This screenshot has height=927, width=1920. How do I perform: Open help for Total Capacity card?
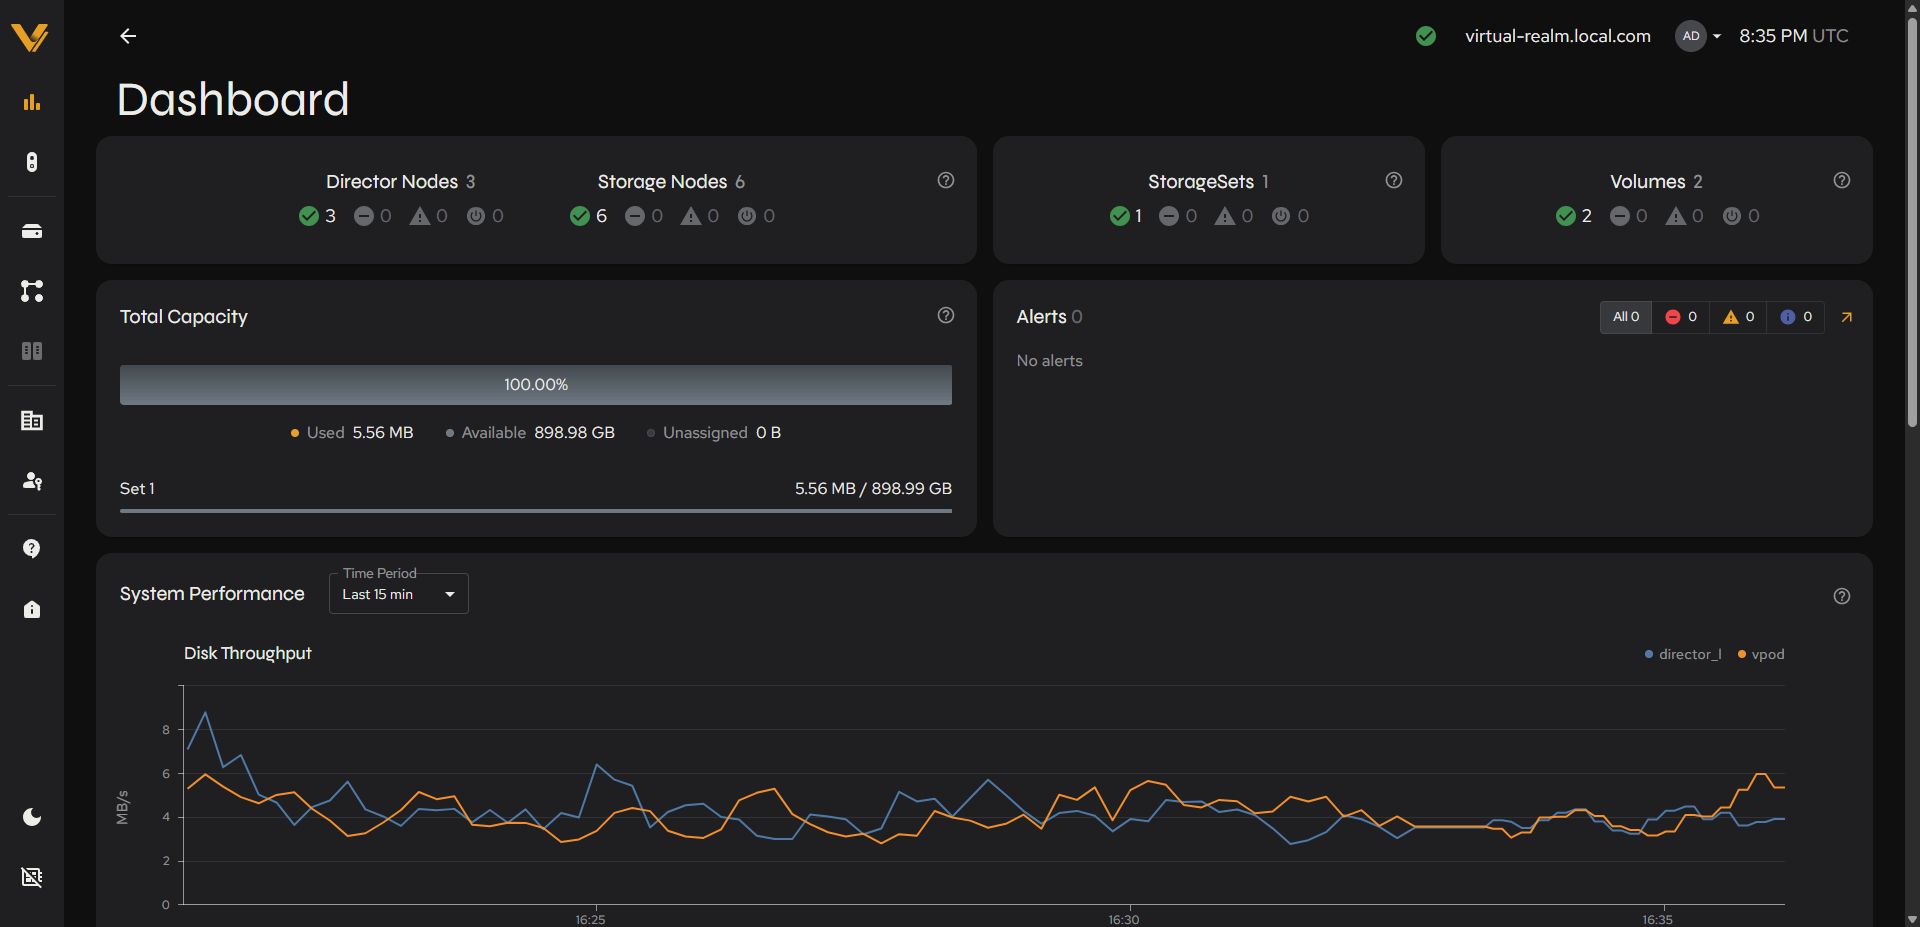pos(946,315)
